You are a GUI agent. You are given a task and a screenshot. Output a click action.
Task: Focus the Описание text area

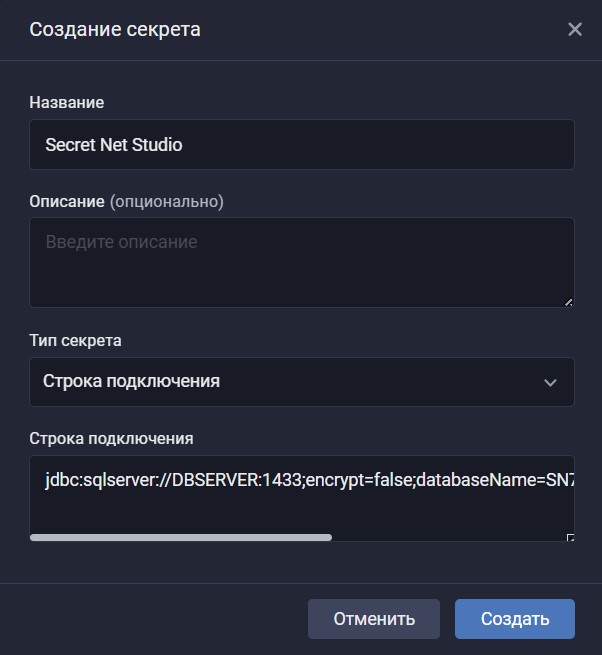coord(302,262)
